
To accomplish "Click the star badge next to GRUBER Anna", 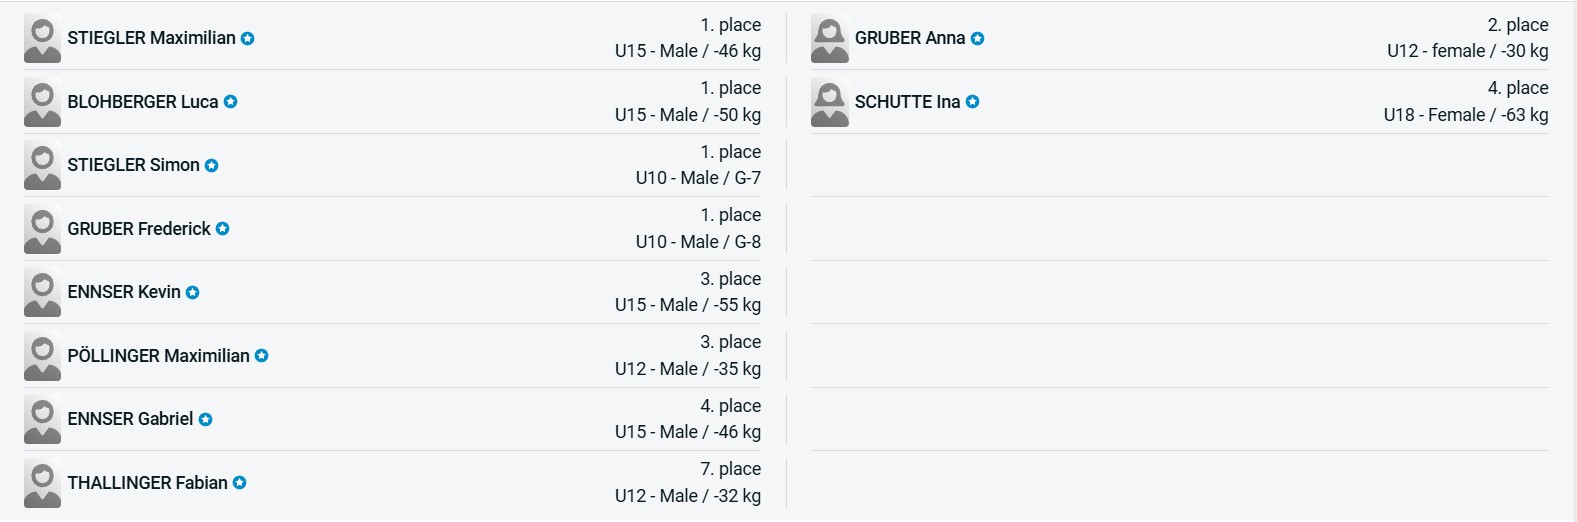I will [x=978, y=39].
